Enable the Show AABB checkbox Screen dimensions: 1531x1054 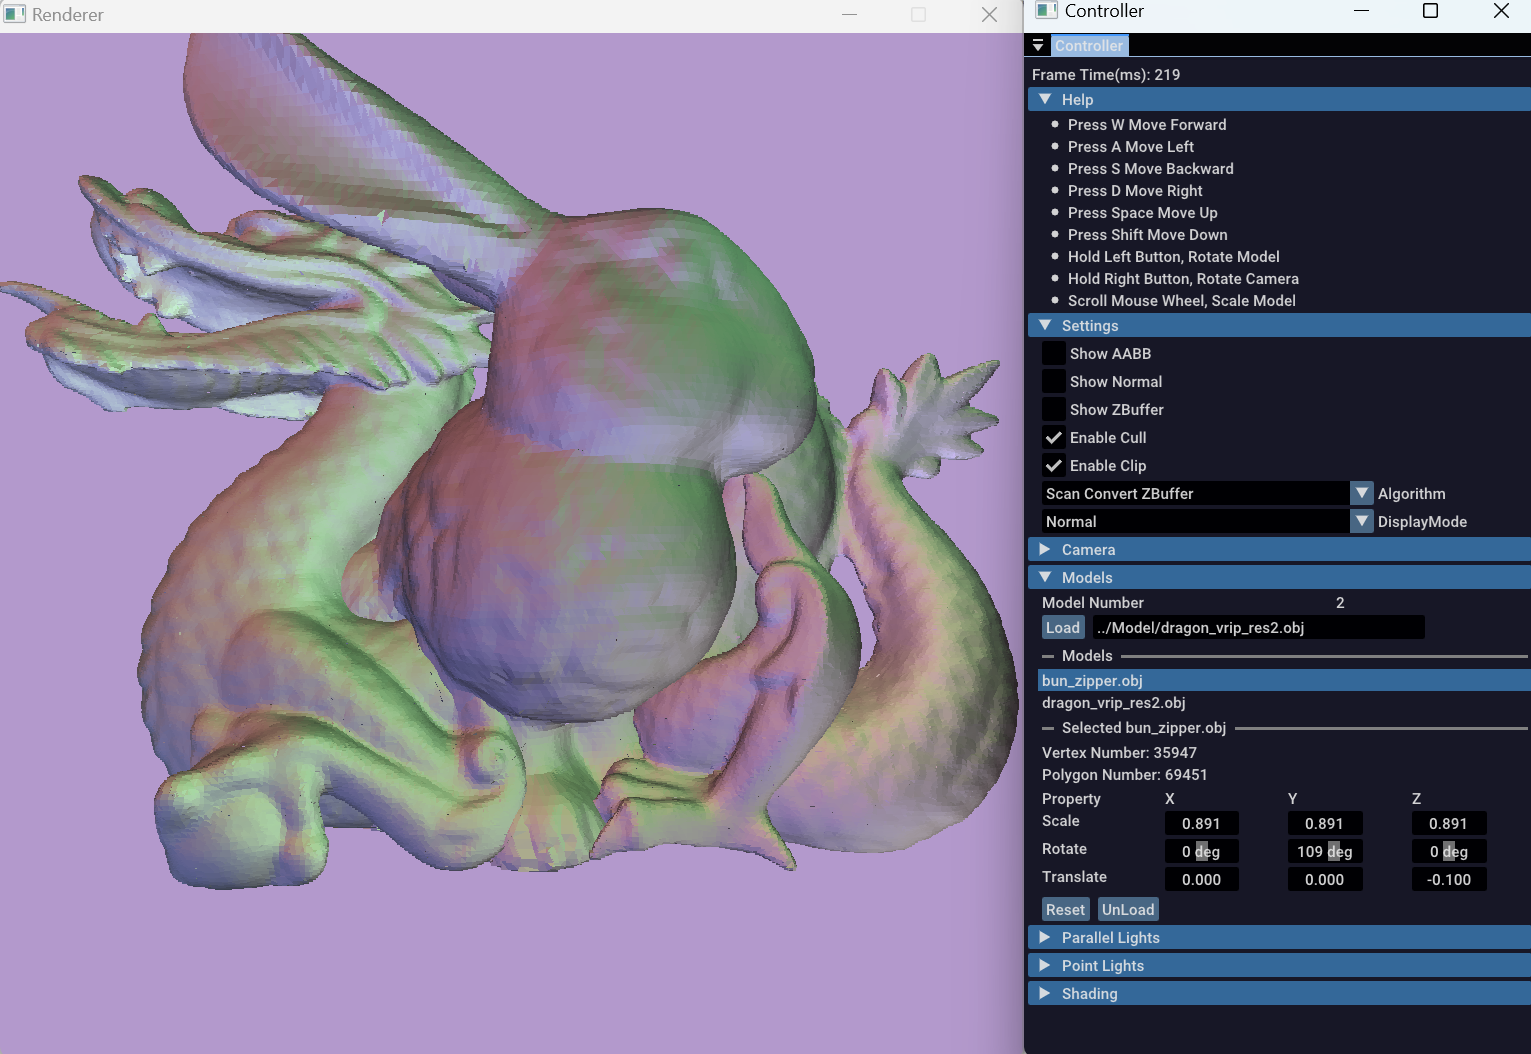pyautogui.click(x=1054, y=354)
